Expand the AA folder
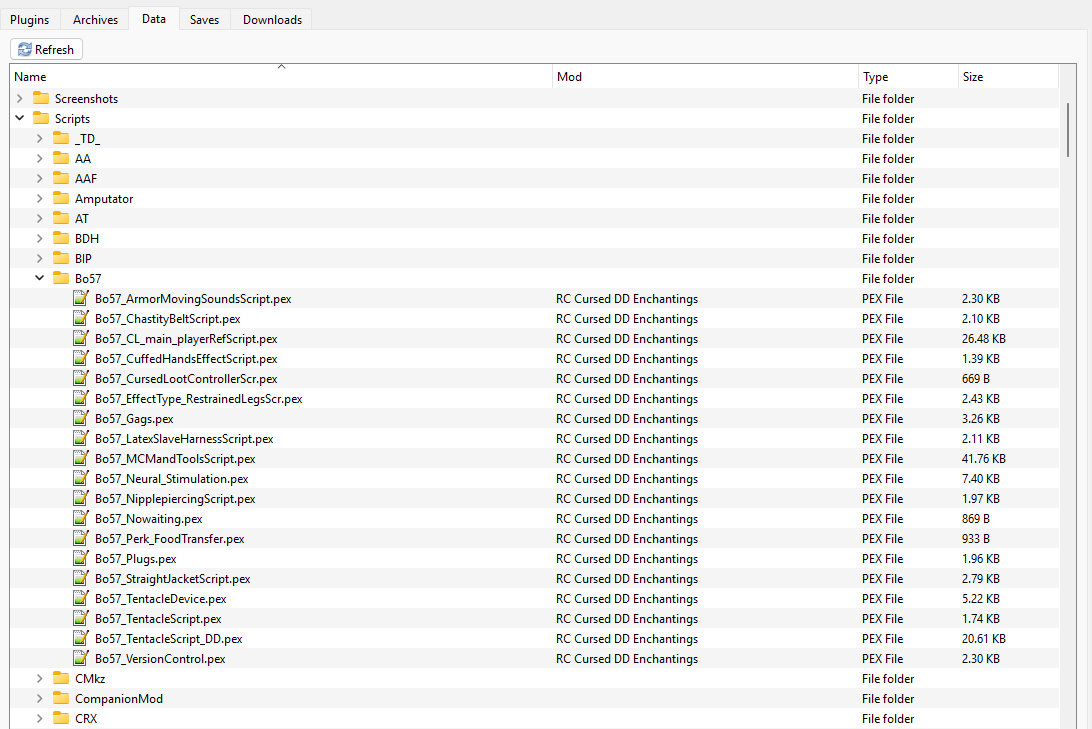Image resolution: width=1092 pixels, height=729 pixels. 40,159
